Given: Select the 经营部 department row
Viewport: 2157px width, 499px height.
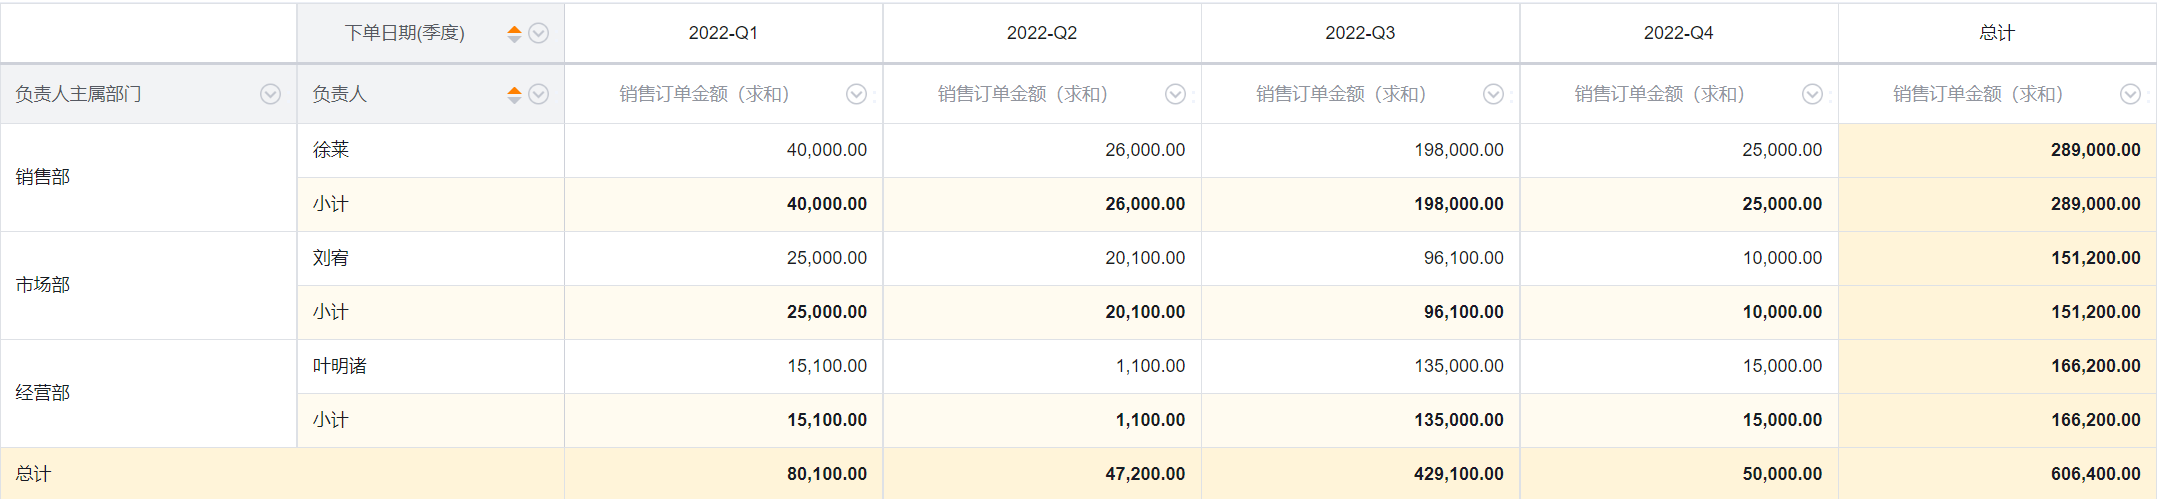Looking at the screenshot, I should tap(149, 393).
